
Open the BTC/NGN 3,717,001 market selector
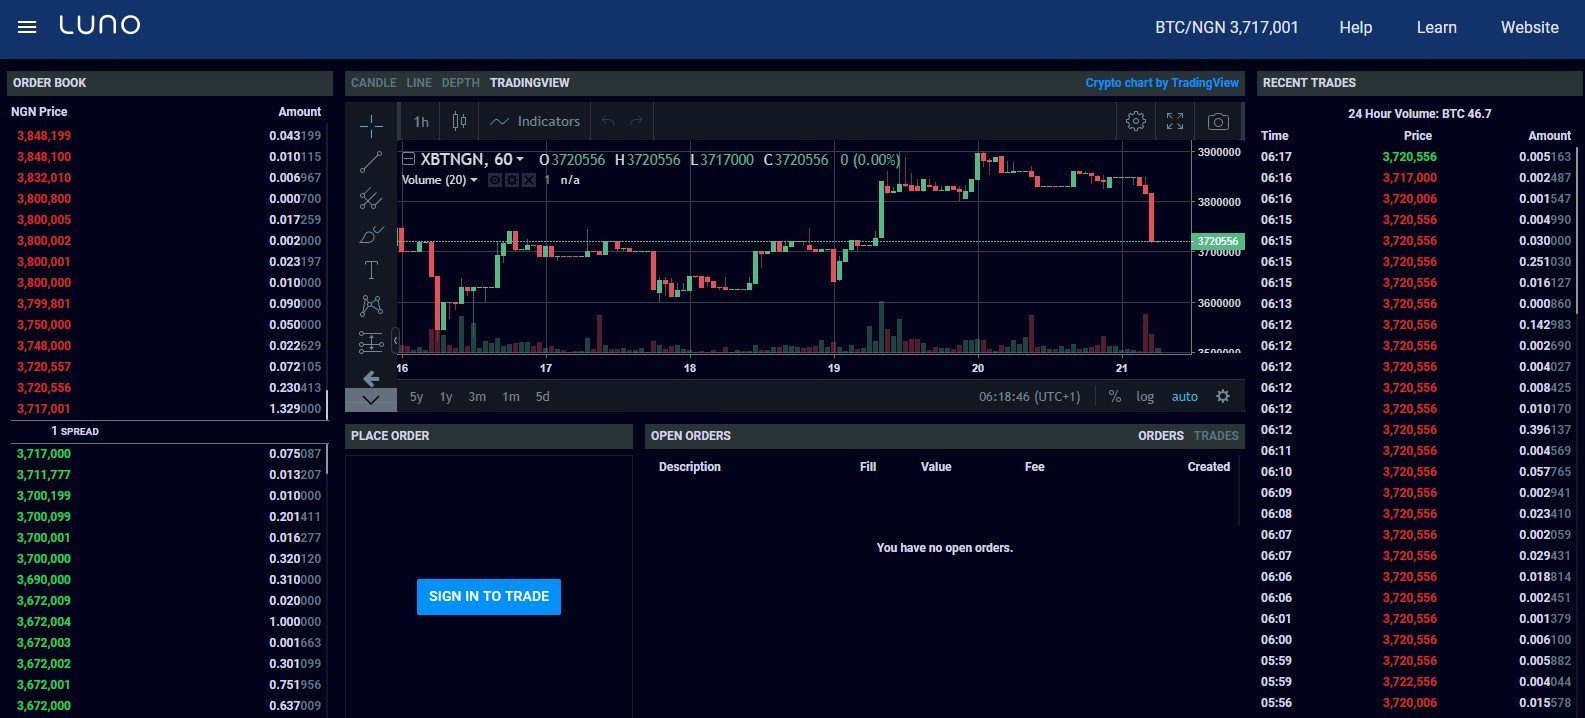point(1227,28)
